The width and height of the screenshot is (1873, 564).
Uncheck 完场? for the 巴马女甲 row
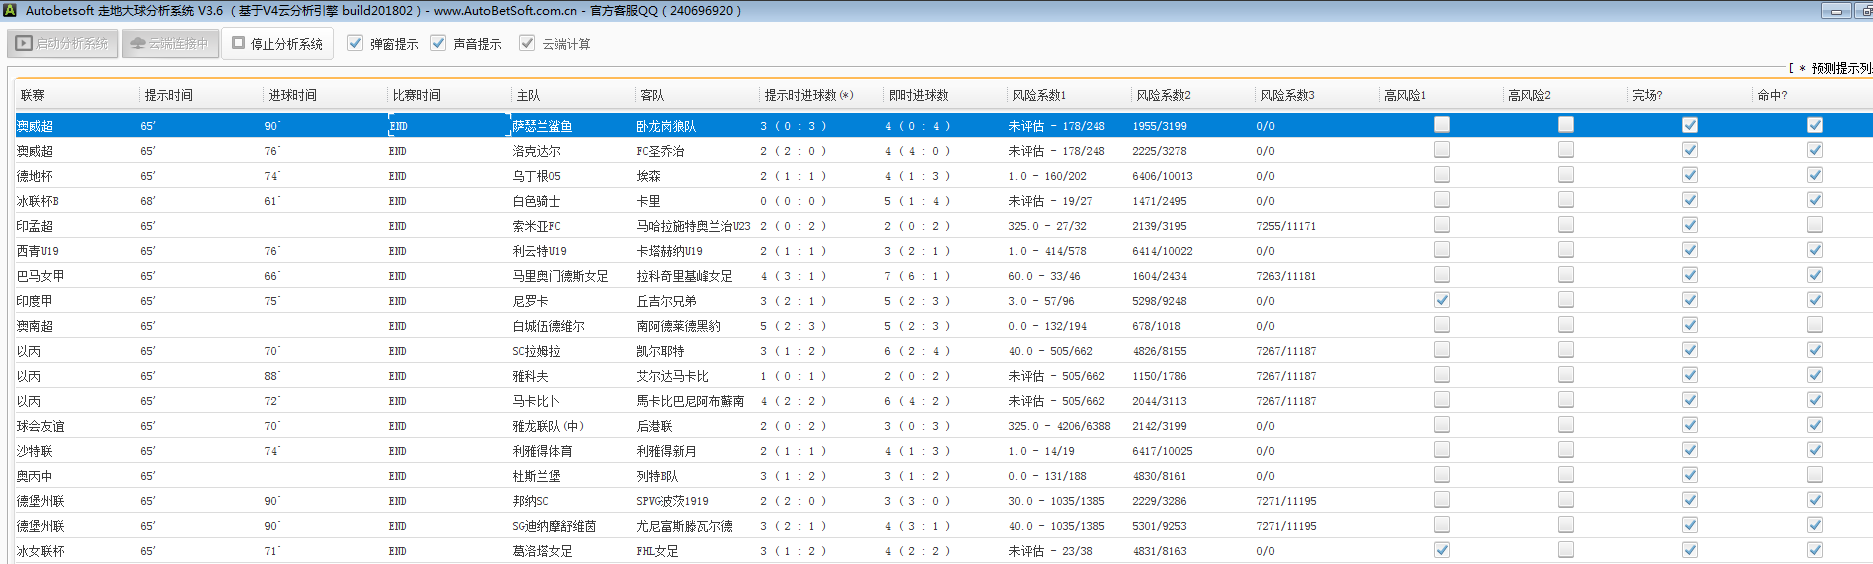point(1689,275)
